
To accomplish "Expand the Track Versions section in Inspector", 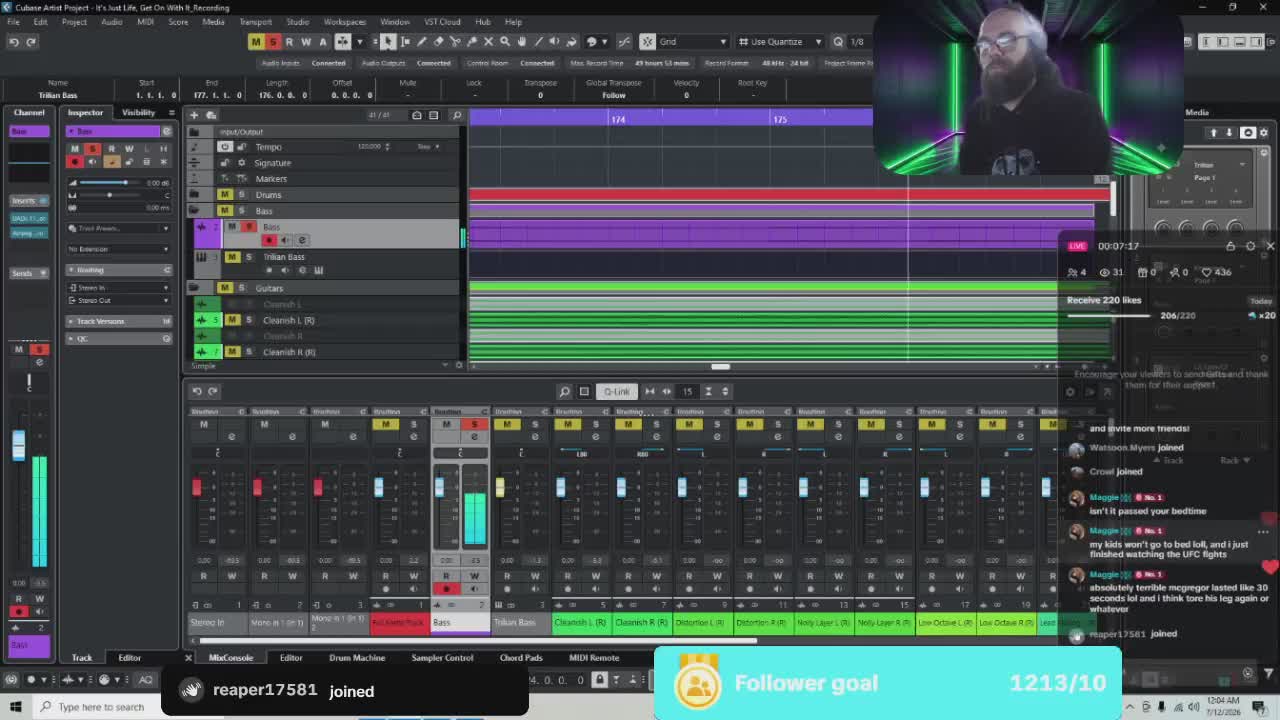I will pos(118,321).
